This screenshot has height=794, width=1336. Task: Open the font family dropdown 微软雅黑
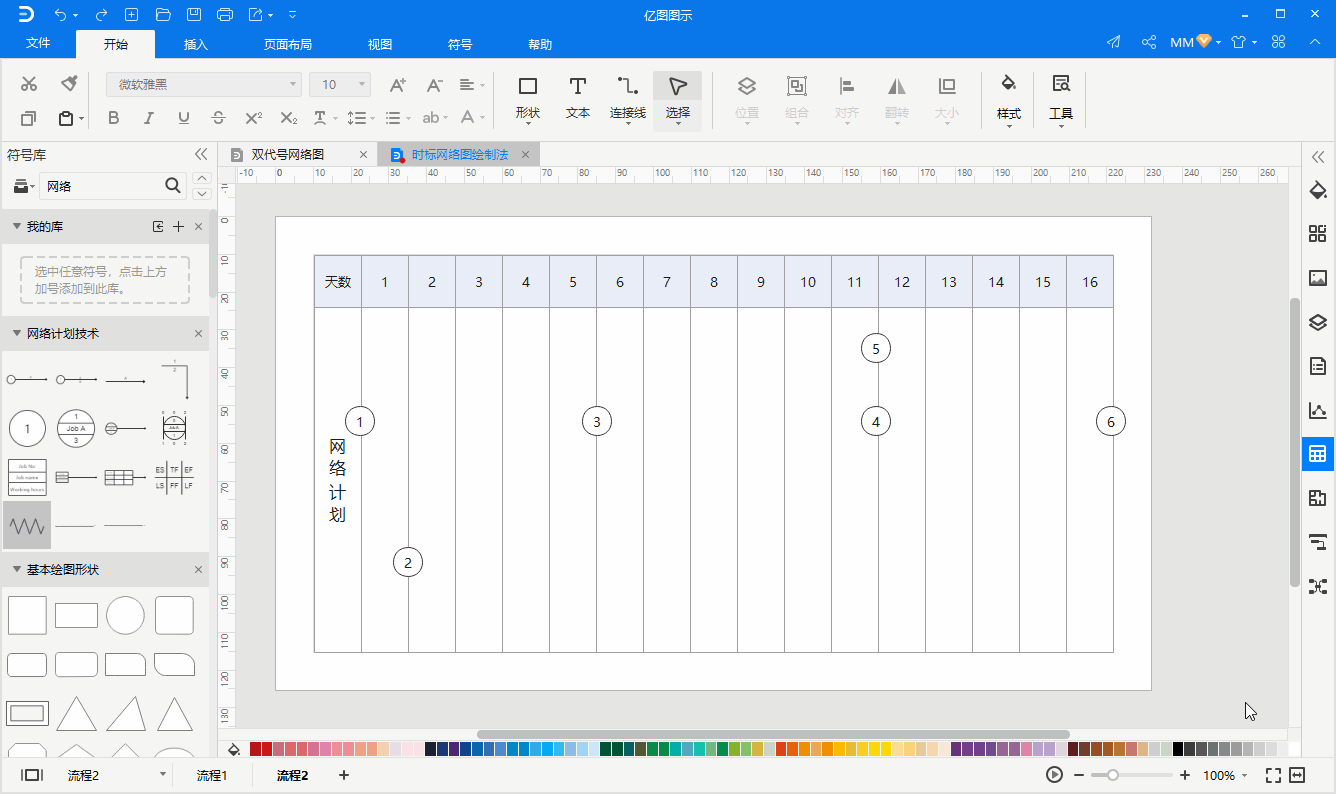click(204, 85)
